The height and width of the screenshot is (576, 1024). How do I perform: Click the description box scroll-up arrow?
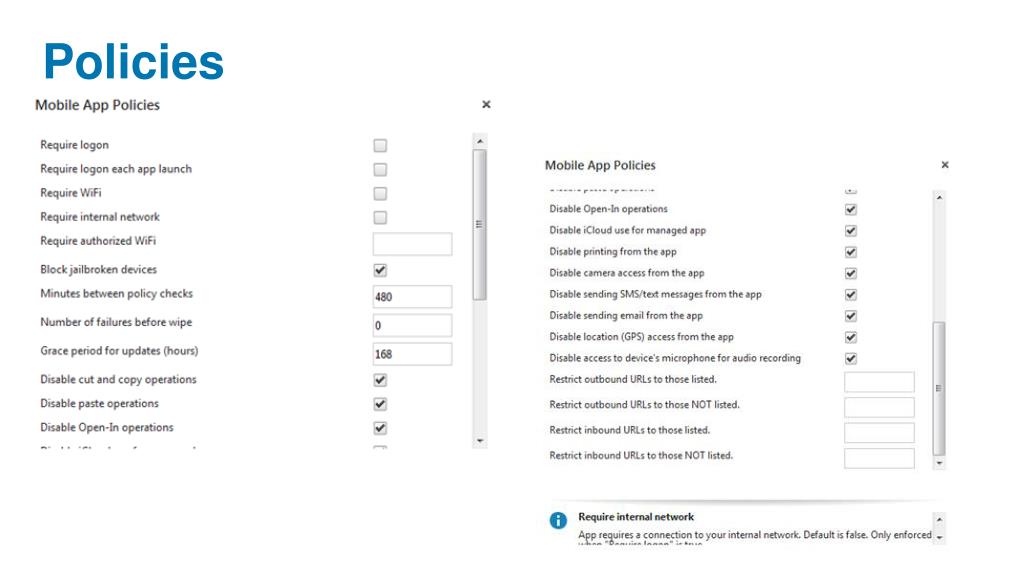pos(939,520)
